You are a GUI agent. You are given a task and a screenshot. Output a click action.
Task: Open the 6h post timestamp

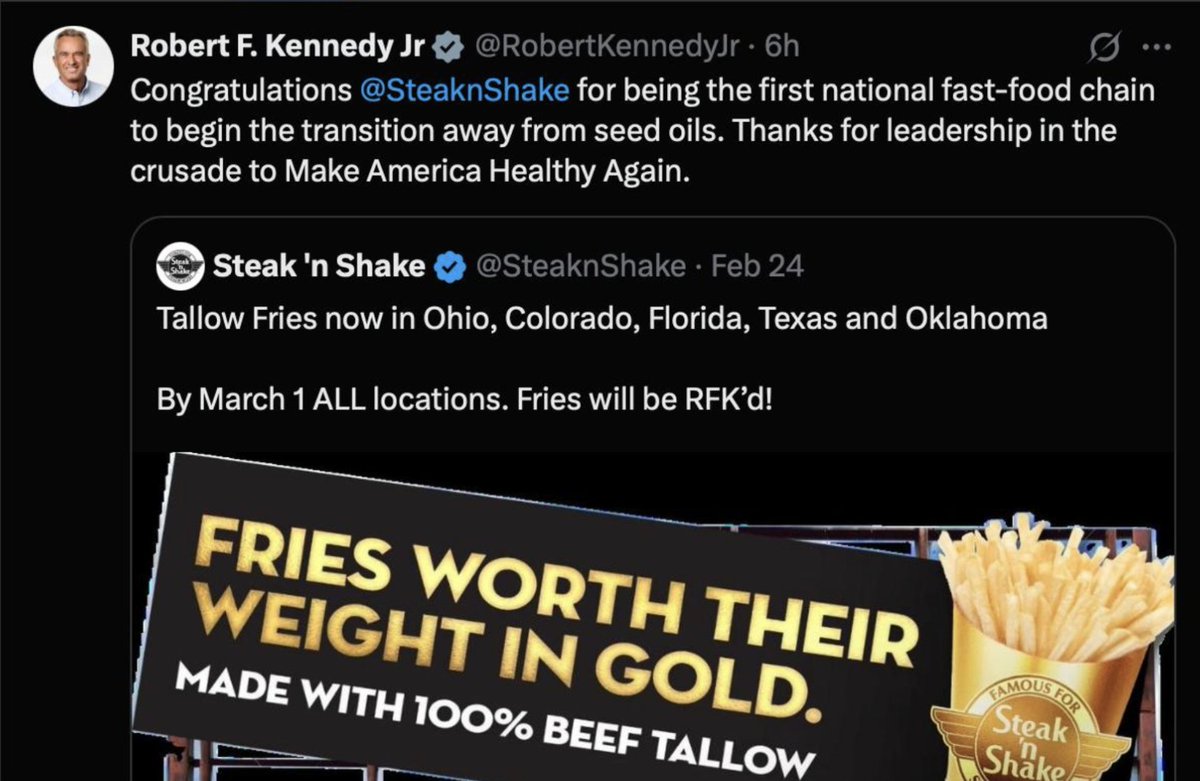coord(782,46)
